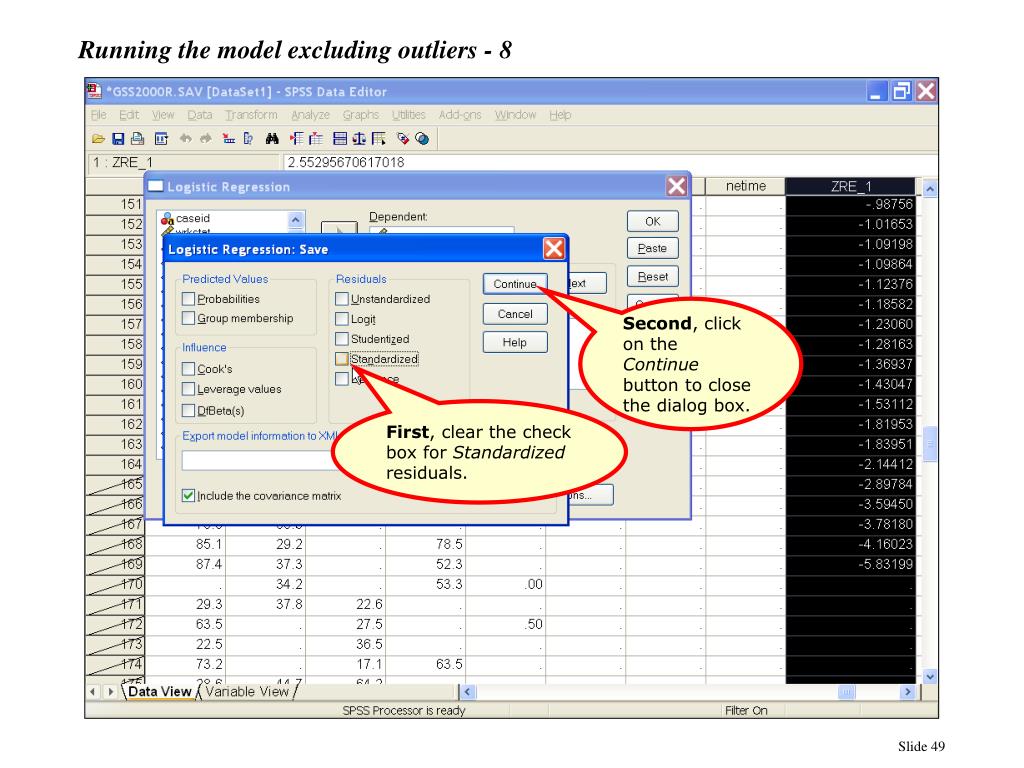The width and height of the screenshot is (1024, 768).
Task: Open the Graphs menu
Action: coord(361,115)
